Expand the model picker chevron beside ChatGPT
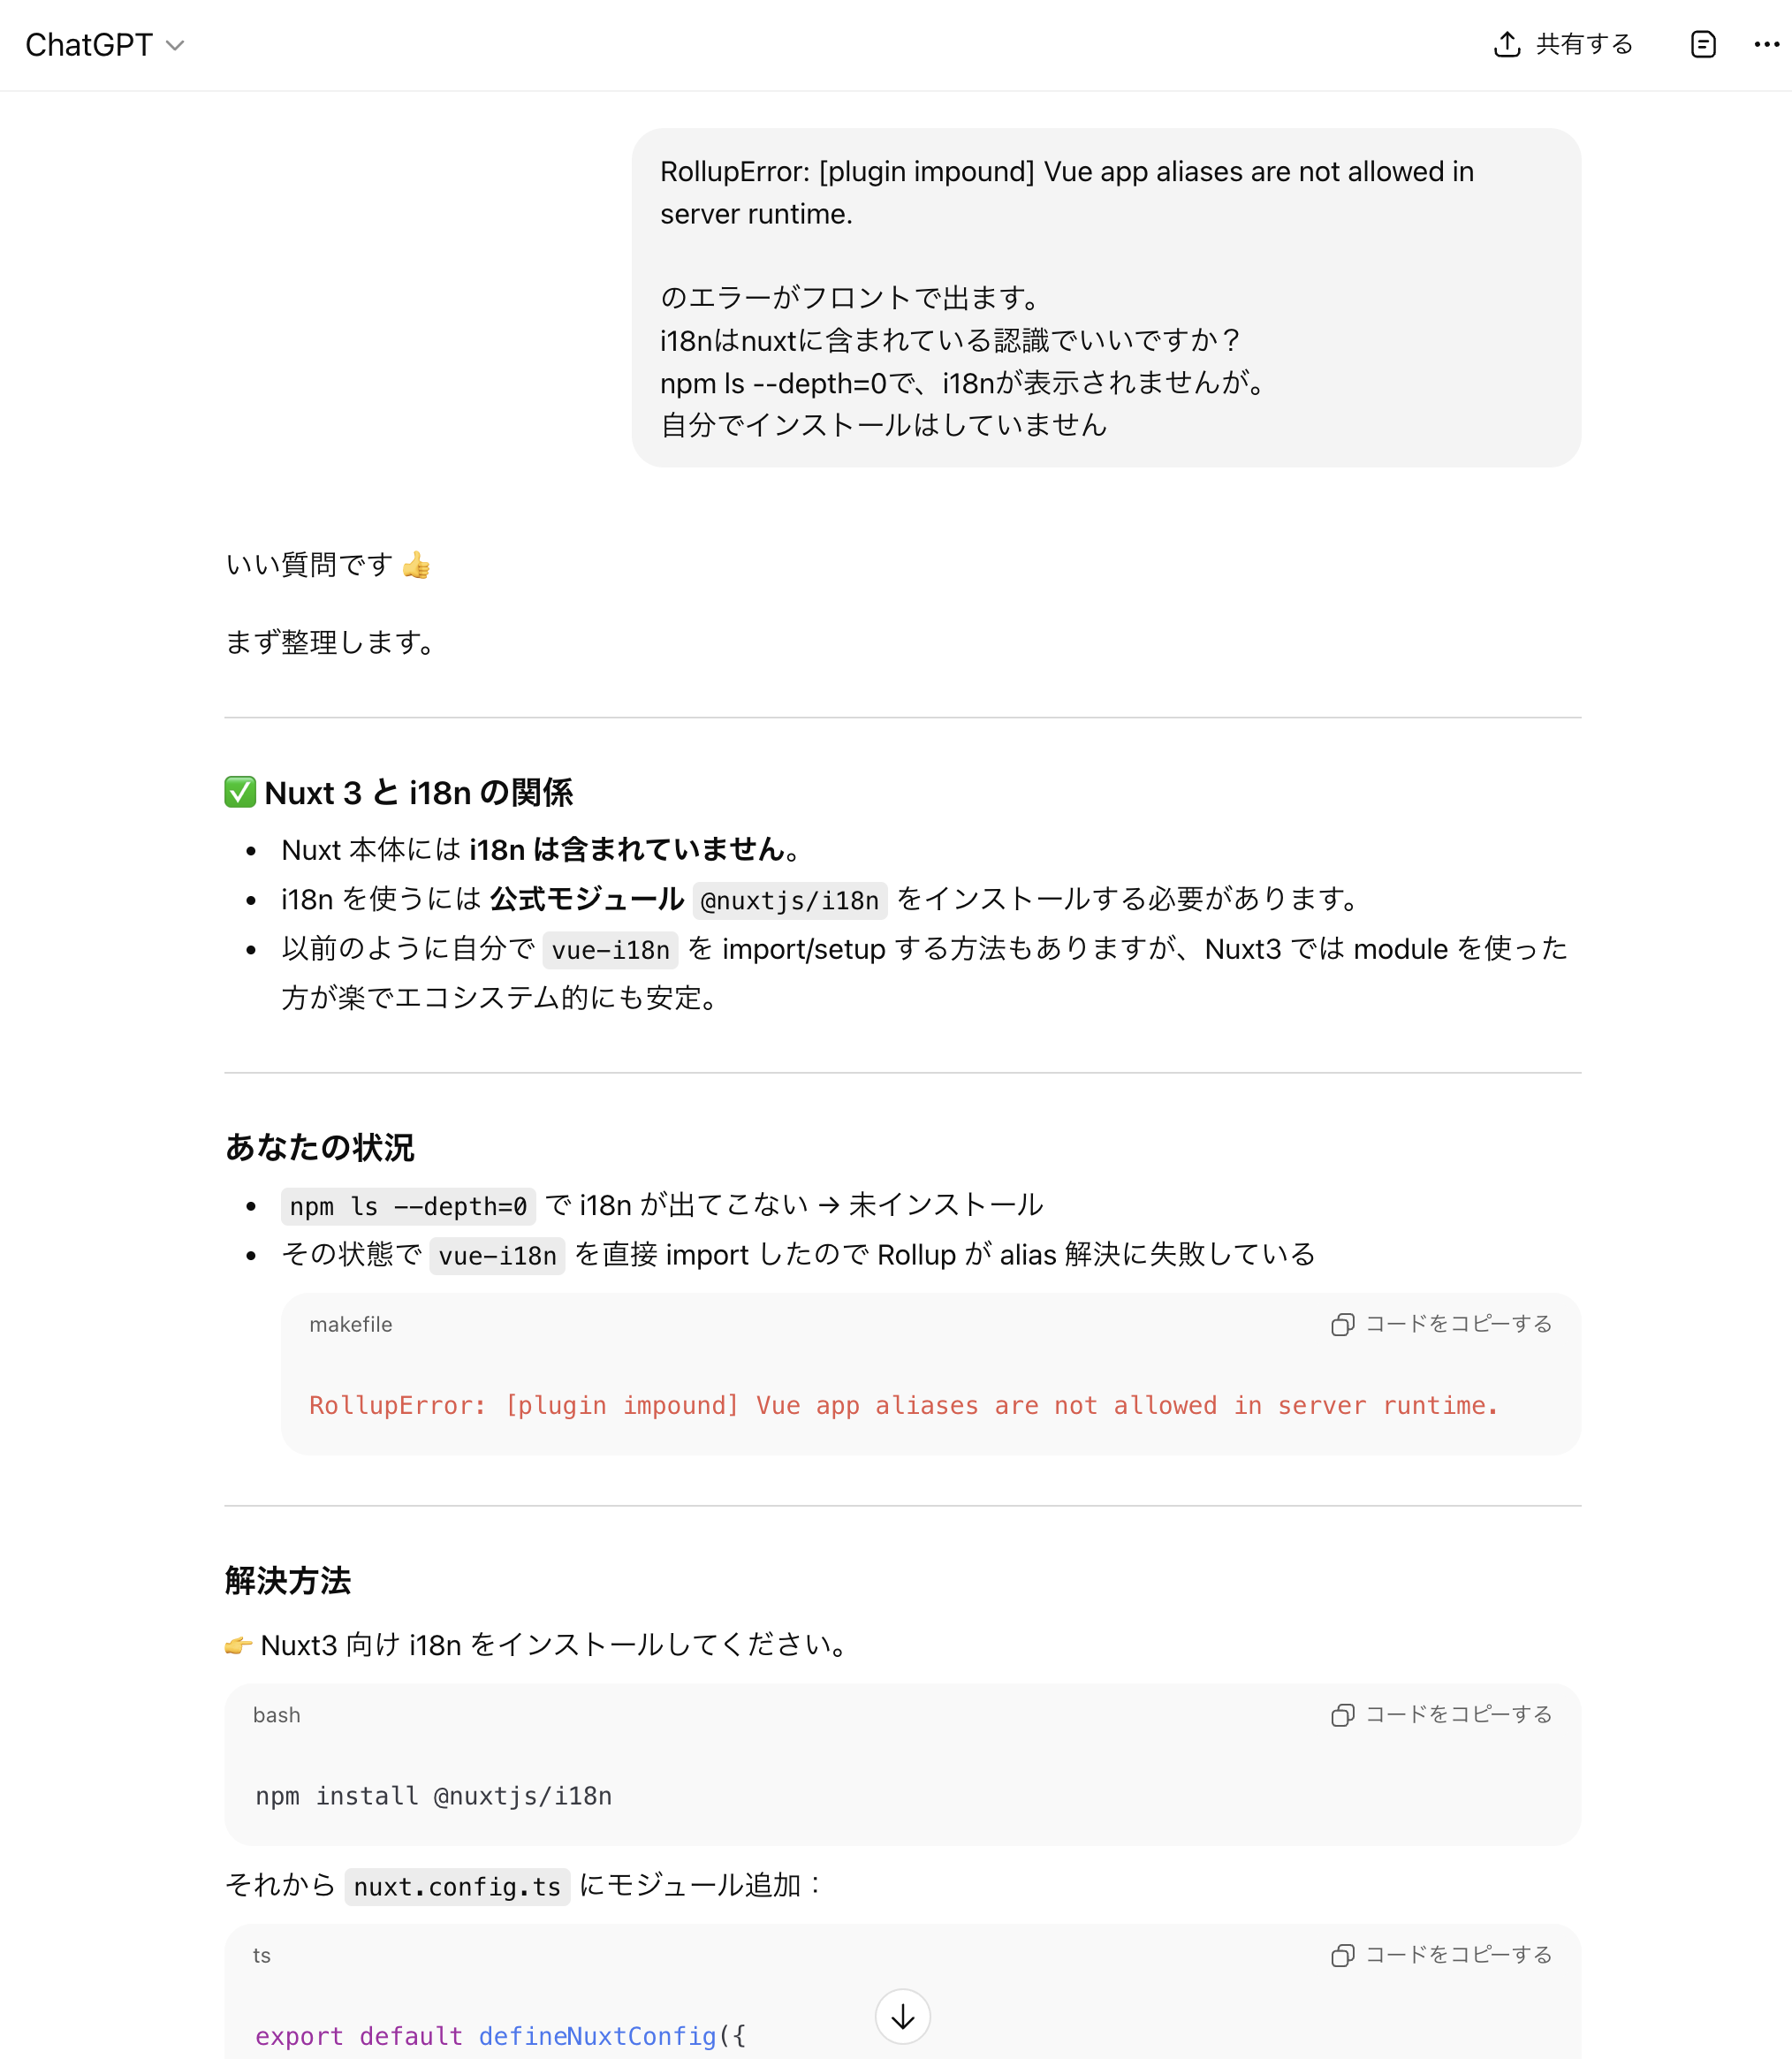This screenshot has width=1792, height=2059. [x=175, y=45]
